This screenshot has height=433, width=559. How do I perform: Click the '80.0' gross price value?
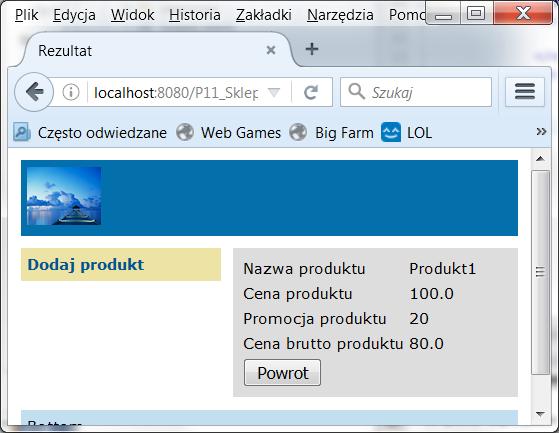point(426,344)
